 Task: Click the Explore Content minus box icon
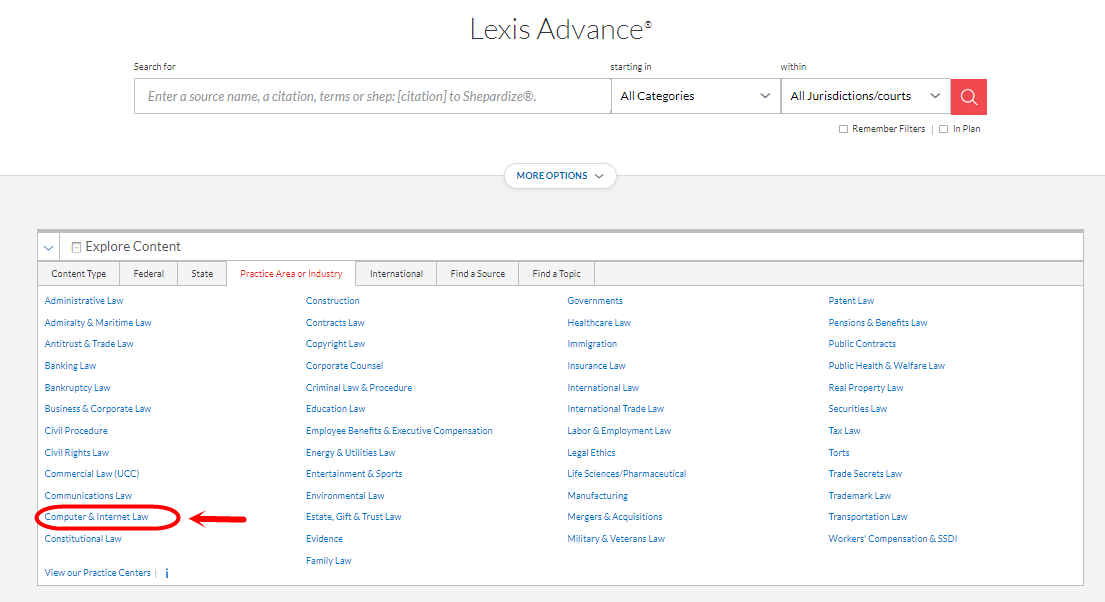pyautogui.click(x=76, y=247)
